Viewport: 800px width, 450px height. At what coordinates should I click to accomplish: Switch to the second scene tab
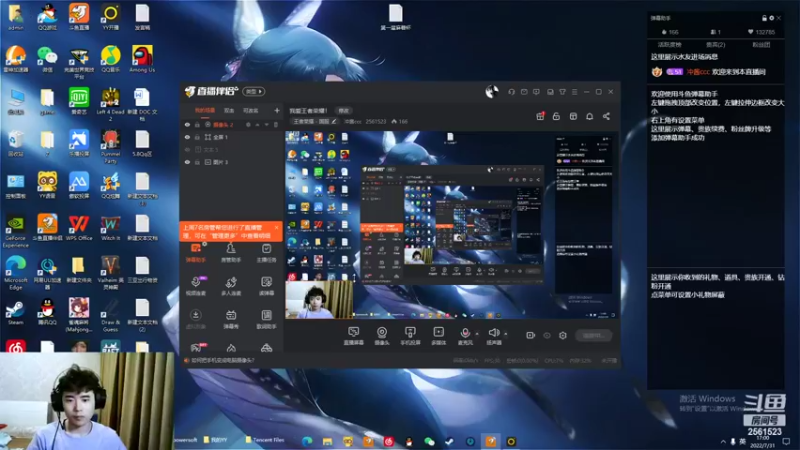click(229, 110)
